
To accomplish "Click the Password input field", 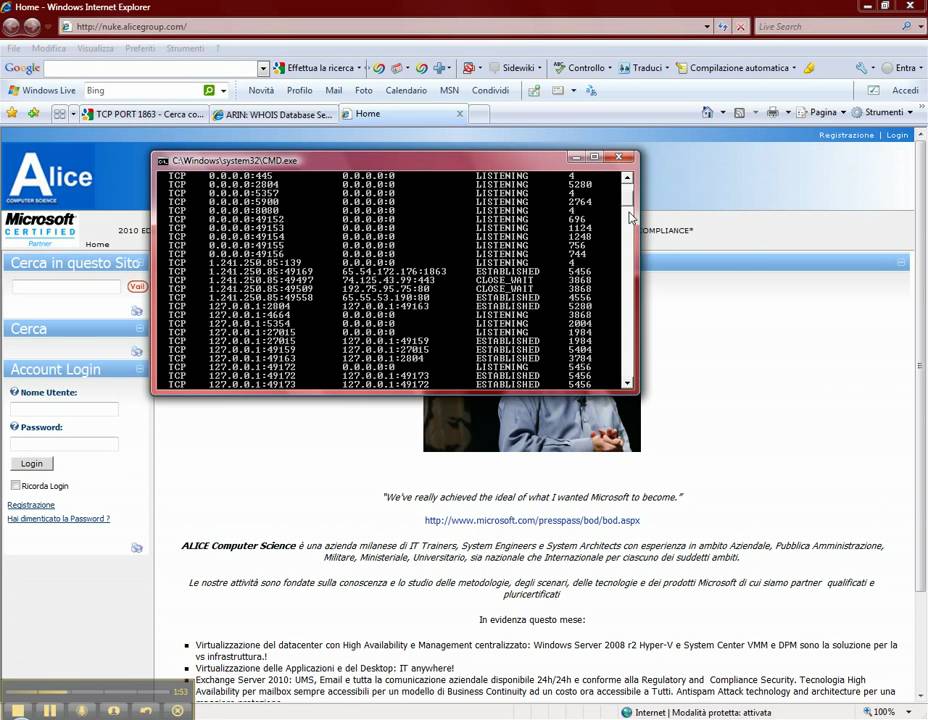I will (x=65, y=444).
